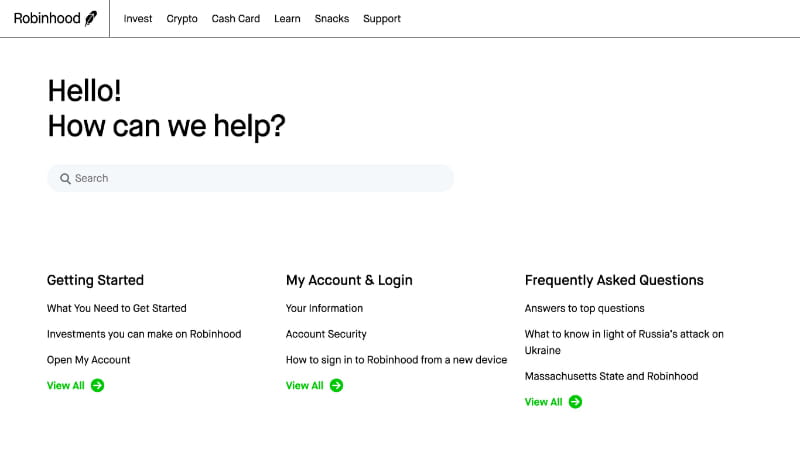Open Massachusetts State and Robinhood article
The width and height of the screenshot is (800, 449).
(x=612, y=376)
